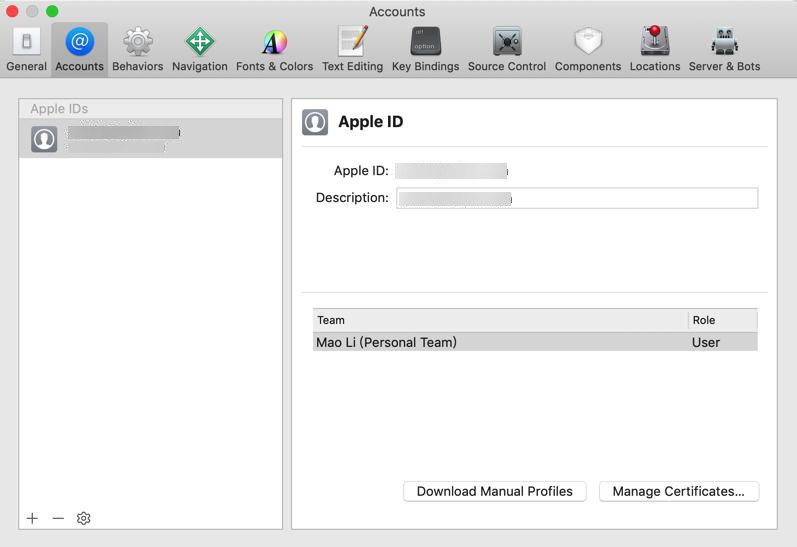Screen dimensions: 797x547
Task: Click the Apple IDs list header
Action: (x=150, y=109)
